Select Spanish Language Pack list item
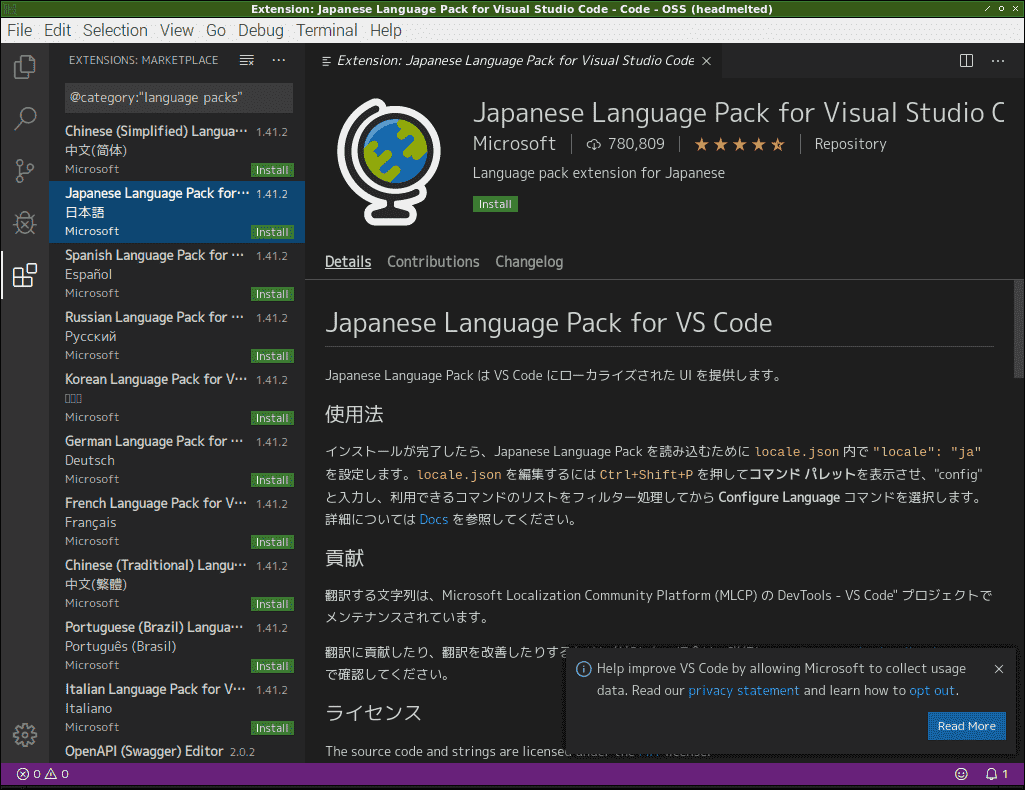This screenshot has width=1025, height=790. tap(176, 274)
